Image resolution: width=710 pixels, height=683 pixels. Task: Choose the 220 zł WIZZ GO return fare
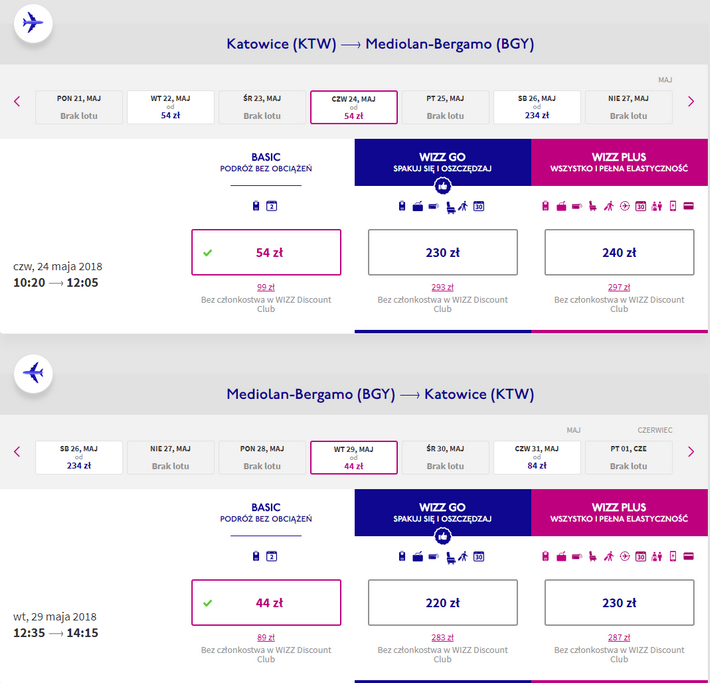pos(442,602)
